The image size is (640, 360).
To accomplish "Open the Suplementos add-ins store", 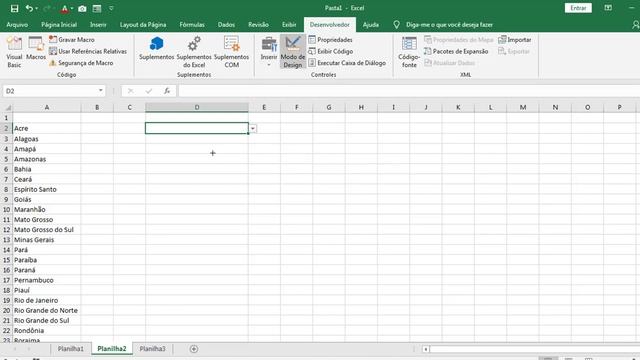I will click(x=156, y=49).
